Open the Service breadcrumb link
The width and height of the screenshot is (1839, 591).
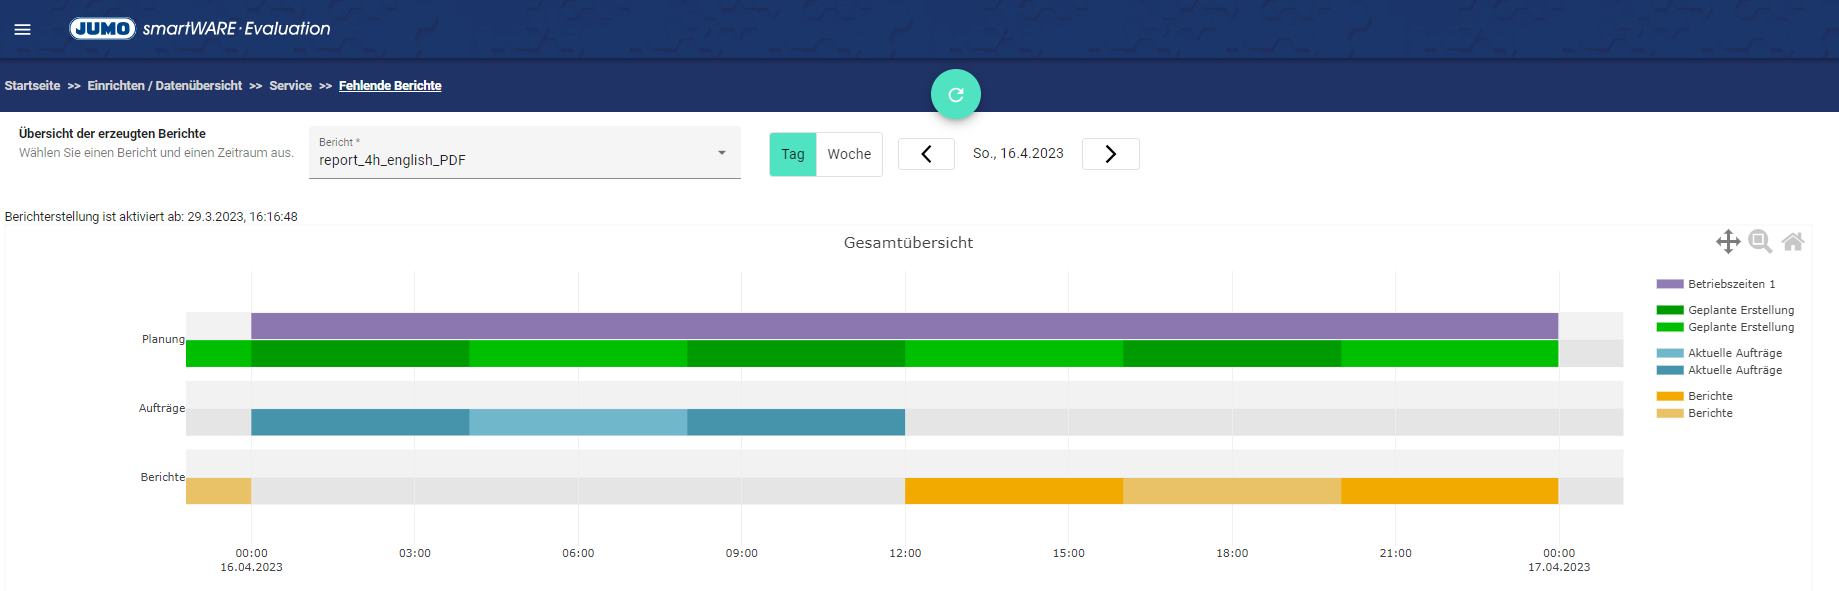[290, 86]
